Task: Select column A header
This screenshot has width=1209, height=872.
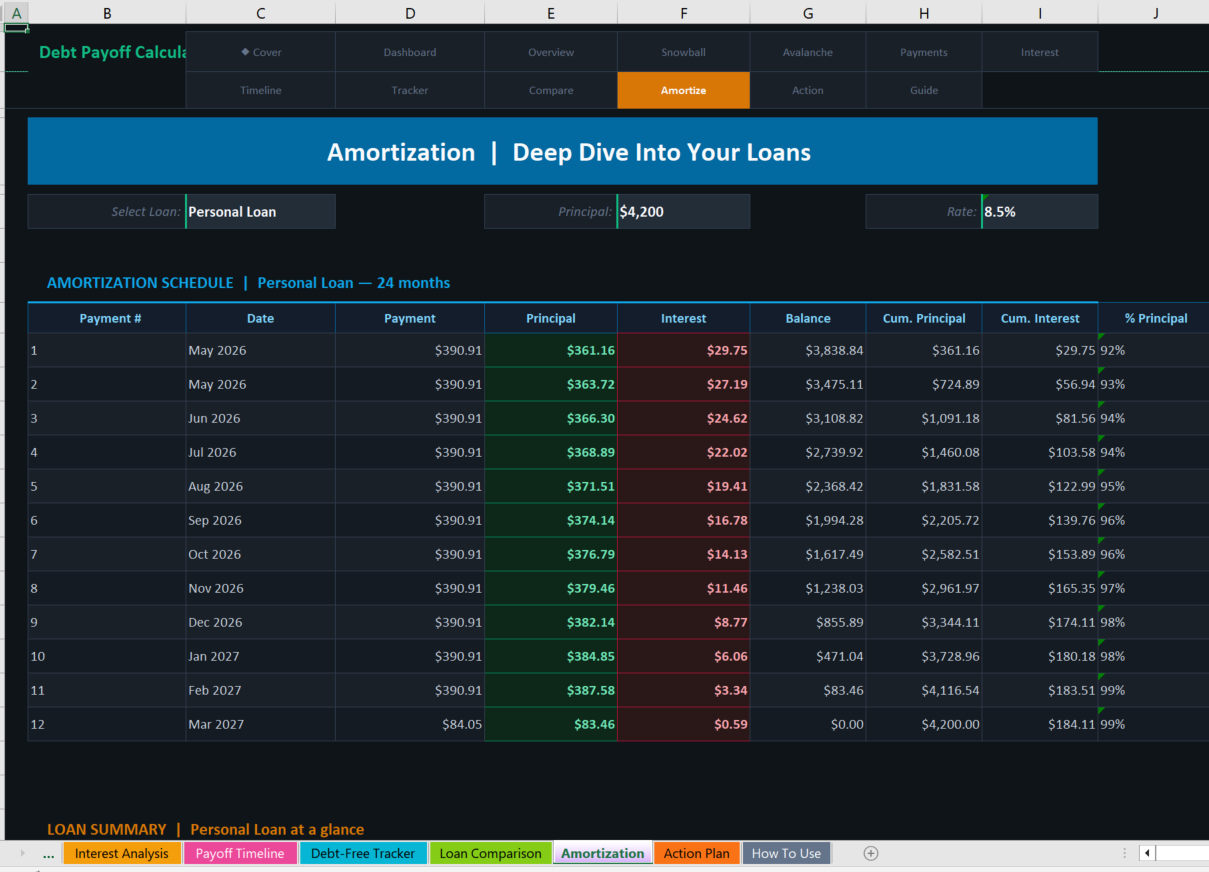Action: [x=16, y=13]
